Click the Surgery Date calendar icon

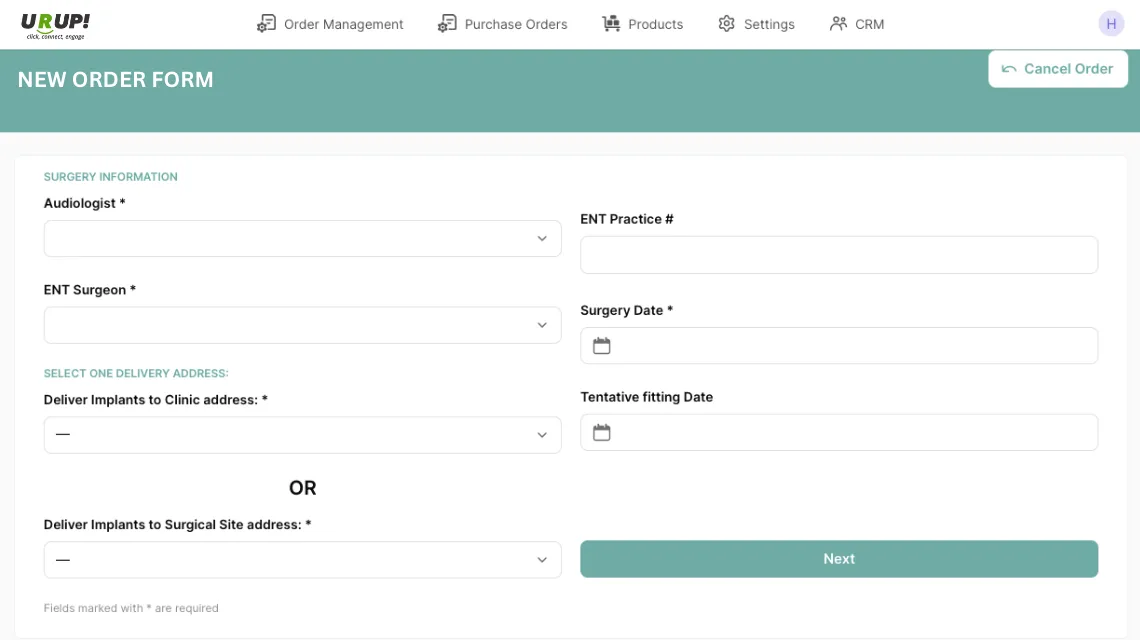(x=602, y=346)
